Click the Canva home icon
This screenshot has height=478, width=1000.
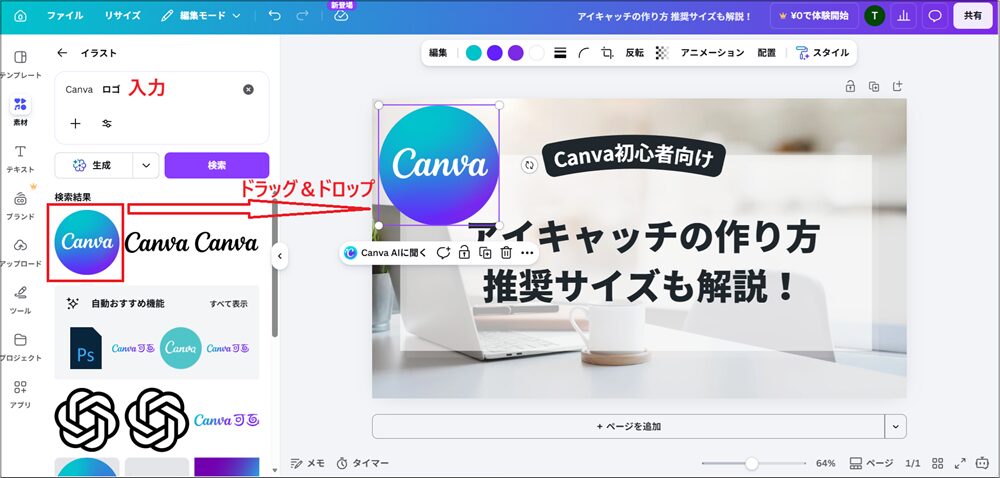(x=20, y=16)
